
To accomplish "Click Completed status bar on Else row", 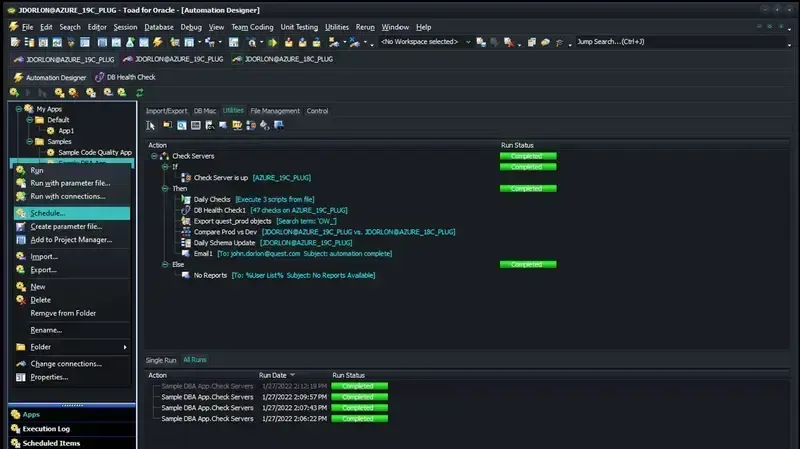I will (528, 264).
